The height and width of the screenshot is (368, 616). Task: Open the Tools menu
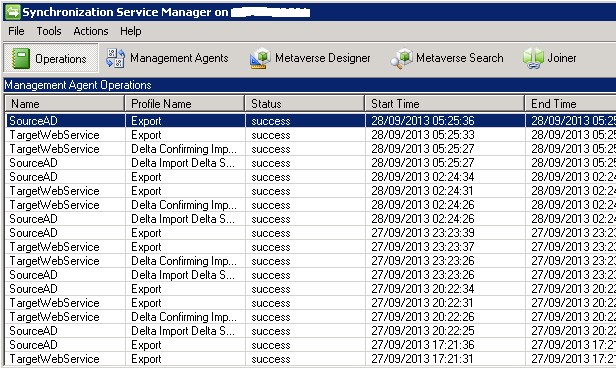click(49, 31)
